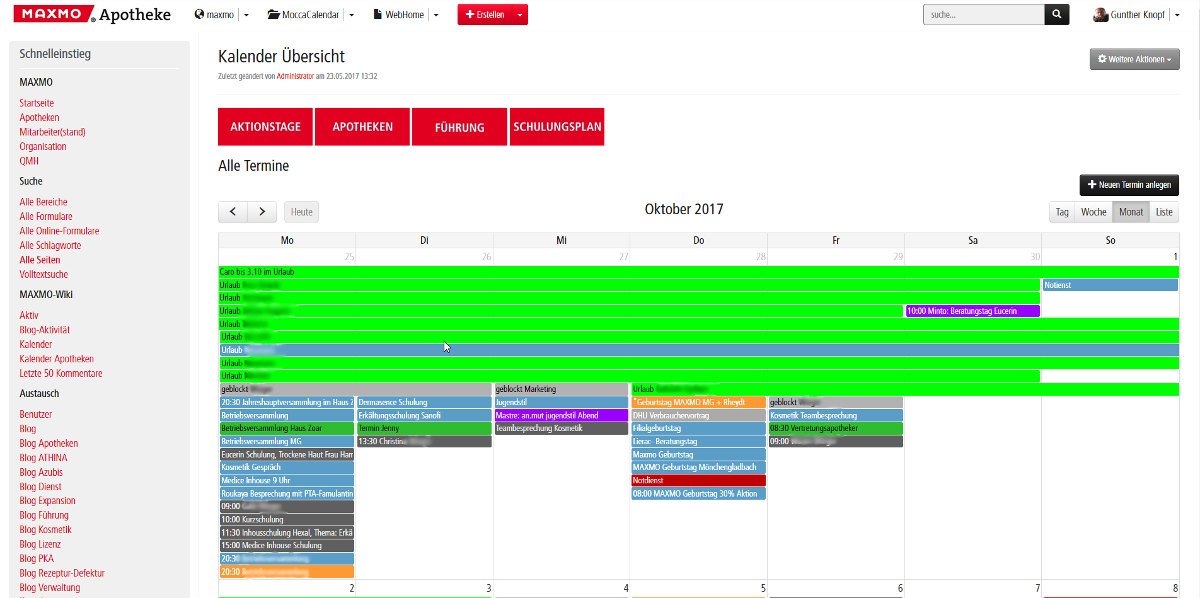Viewport: 1200px width, 598px height.
Task: Go to next month with right arrow
Action: 262,211
